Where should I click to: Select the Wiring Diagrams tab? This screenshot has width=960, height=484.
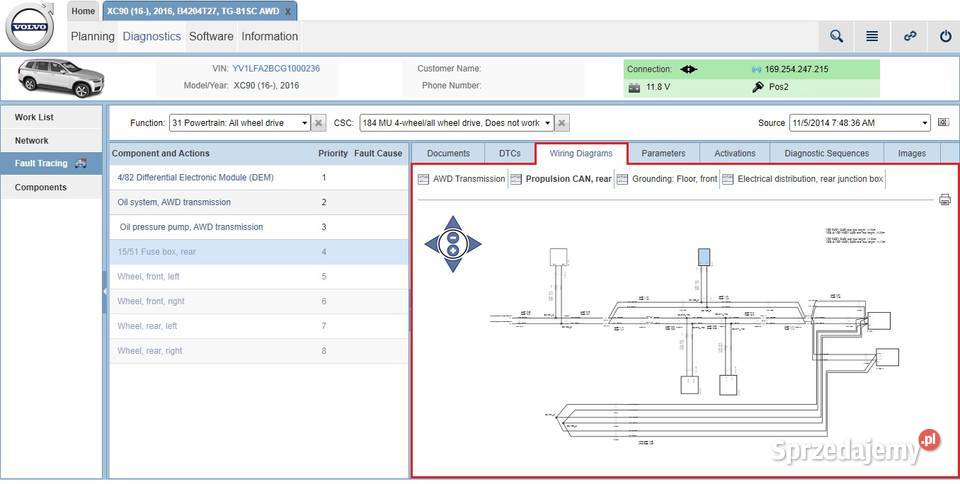[582, 154]
